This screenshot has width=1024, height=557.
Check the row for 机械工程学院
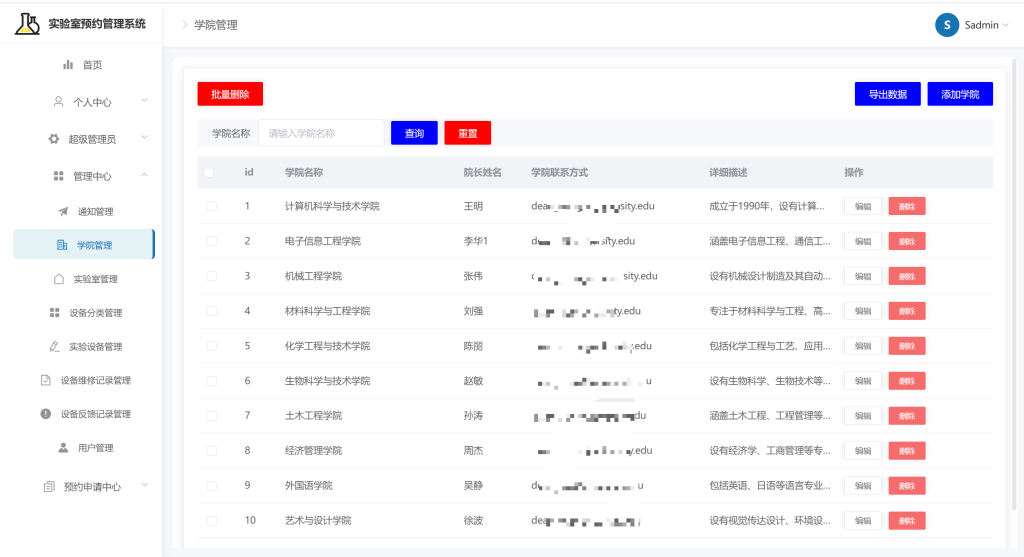212,276
